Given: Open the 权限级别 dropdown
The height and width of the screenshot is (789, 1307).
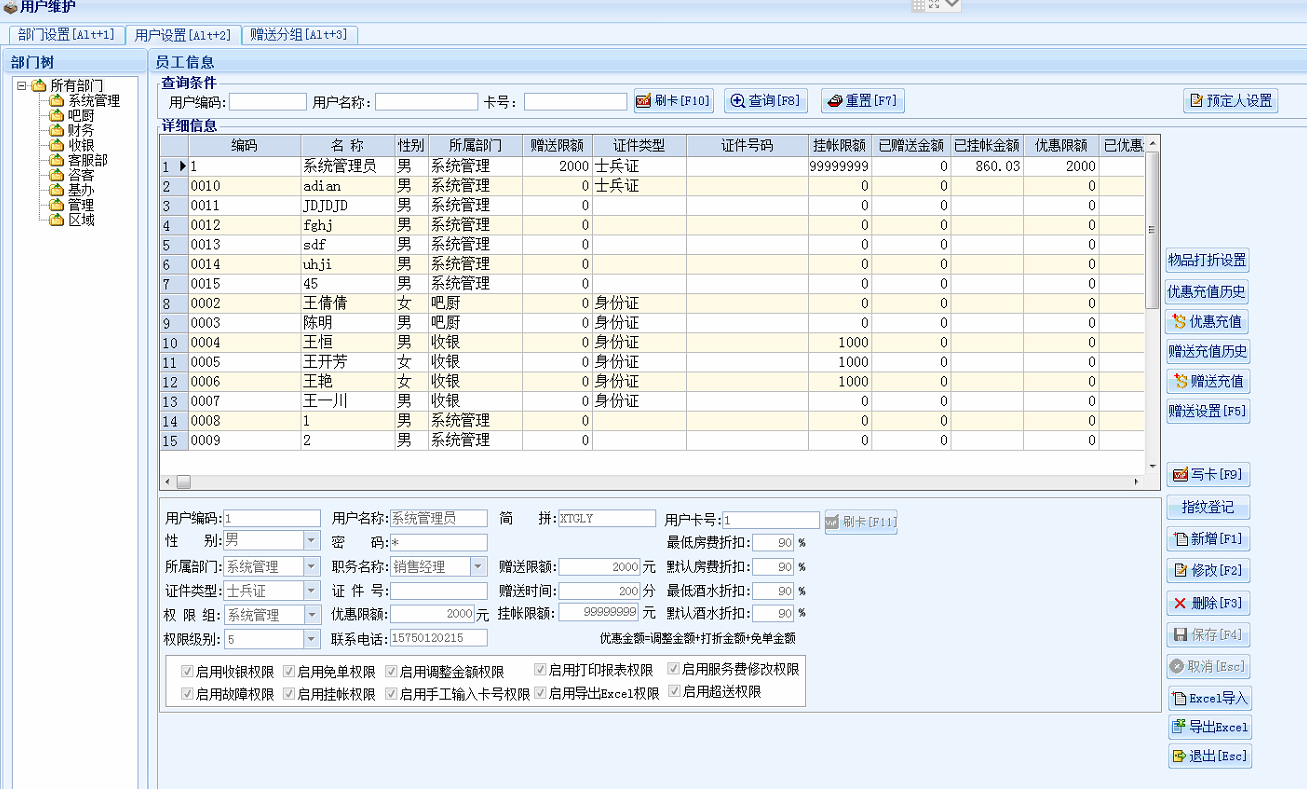Looking at the screenshot, I should (x=311, y=639).
